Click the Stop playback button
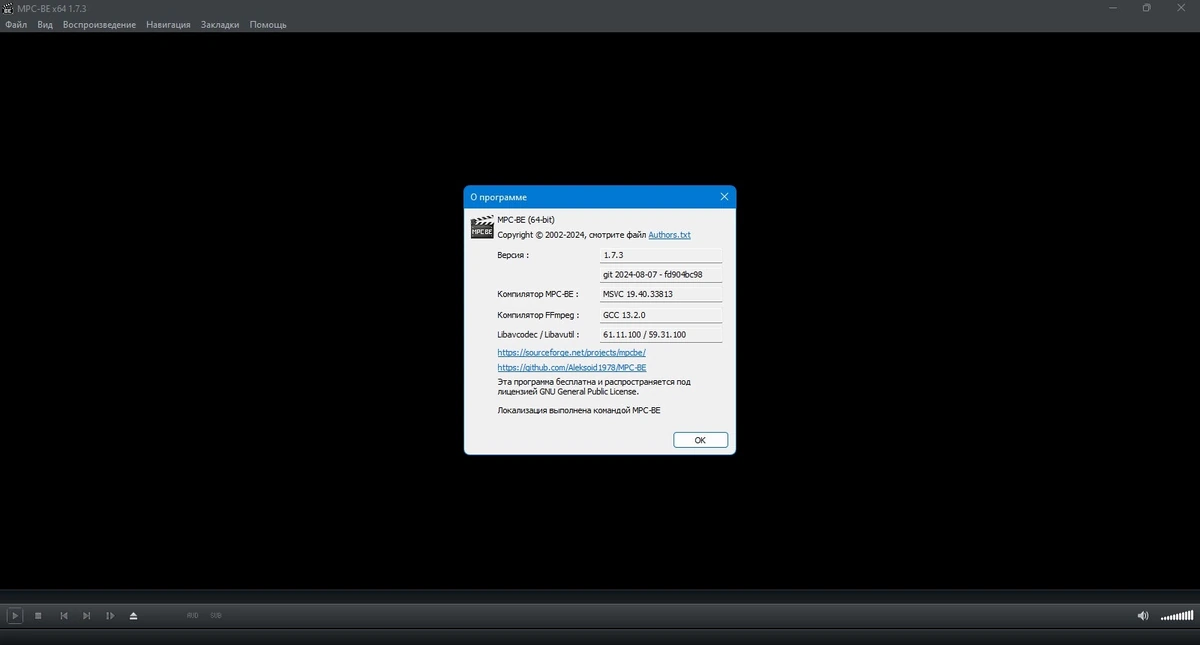The image size is (1200, 645). [x=38, y=616]
